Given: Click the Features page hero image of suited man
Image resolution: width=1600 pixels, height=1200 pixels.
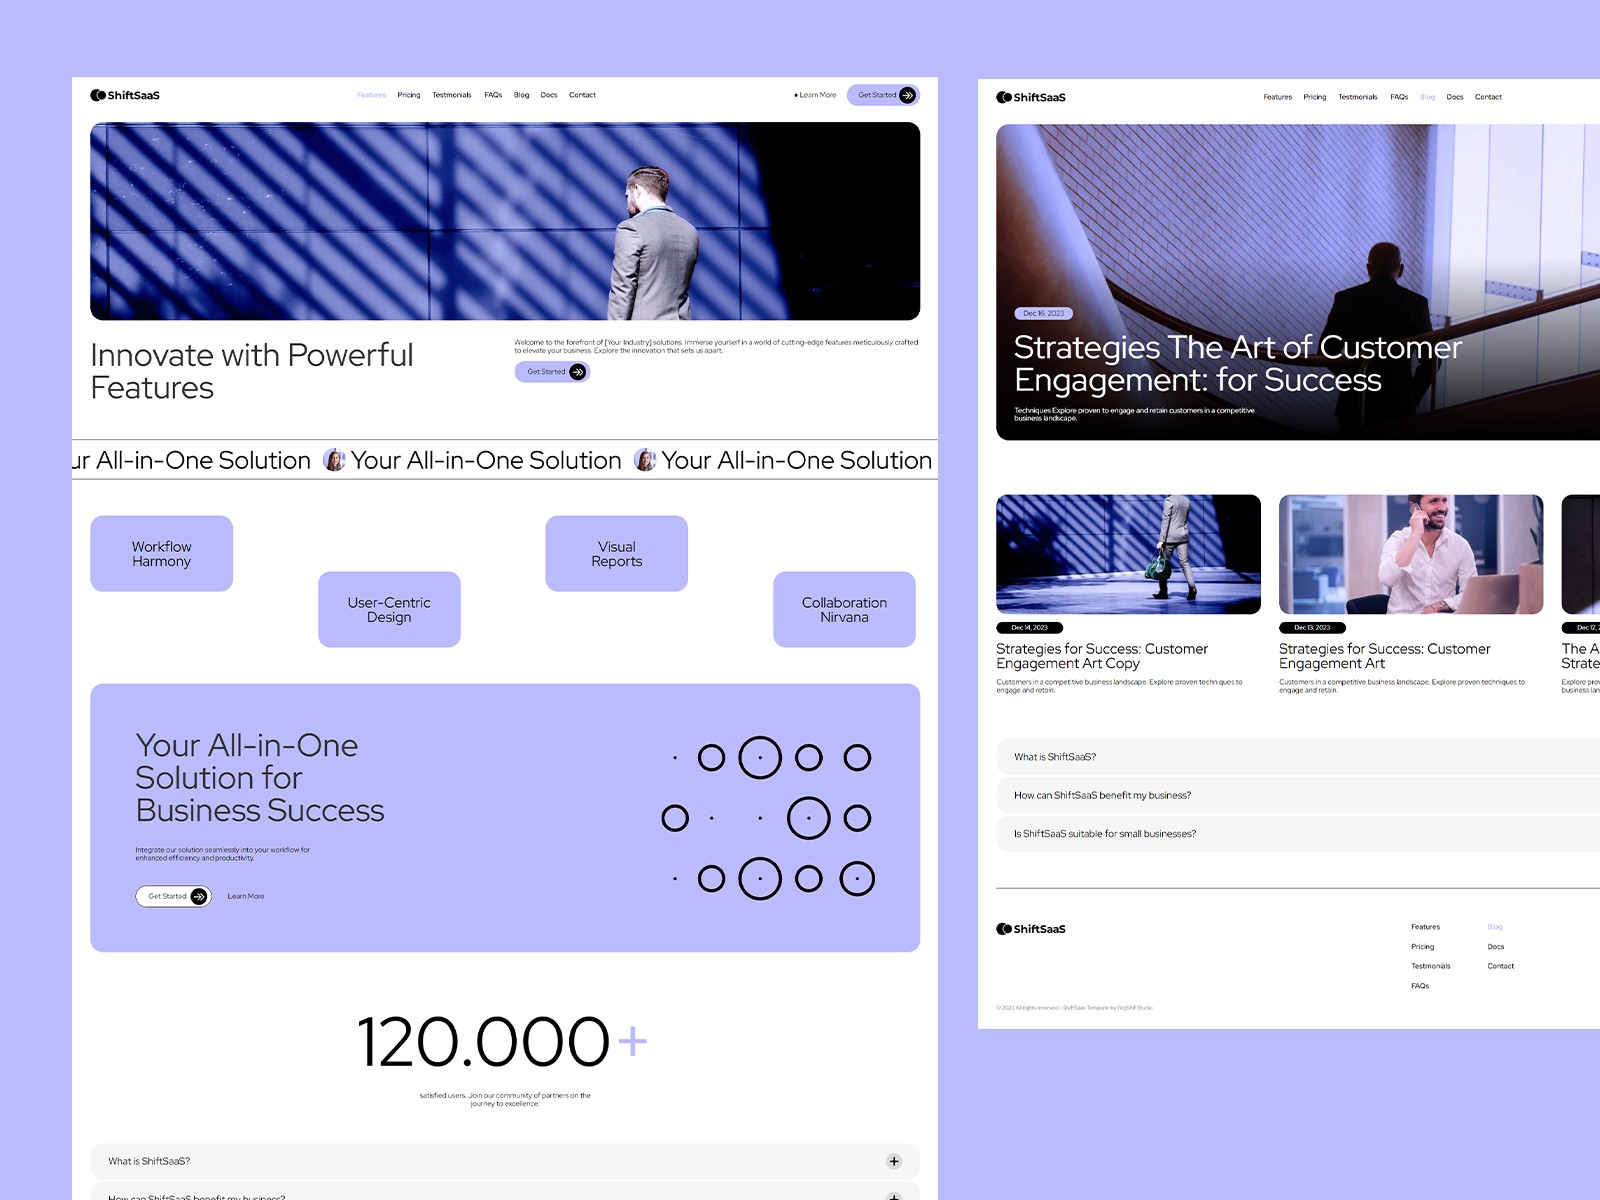Looking at the screenshot, I should tap(505, 221).
